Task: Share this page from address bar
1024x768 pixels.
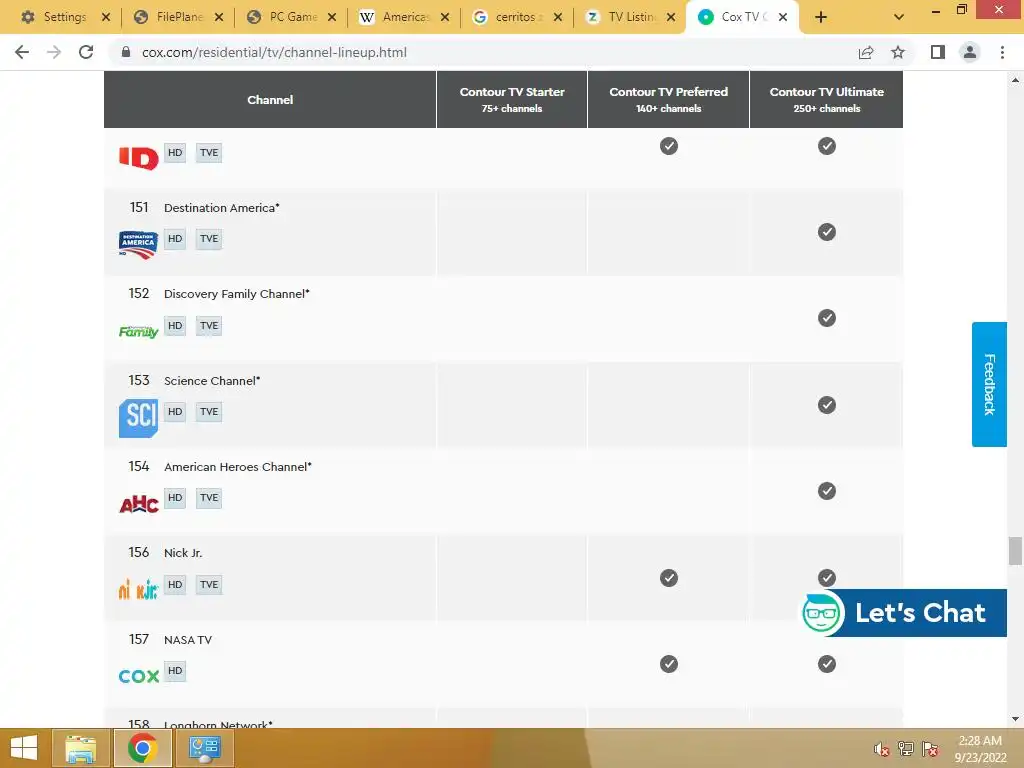Action: (x=866, y=52)
